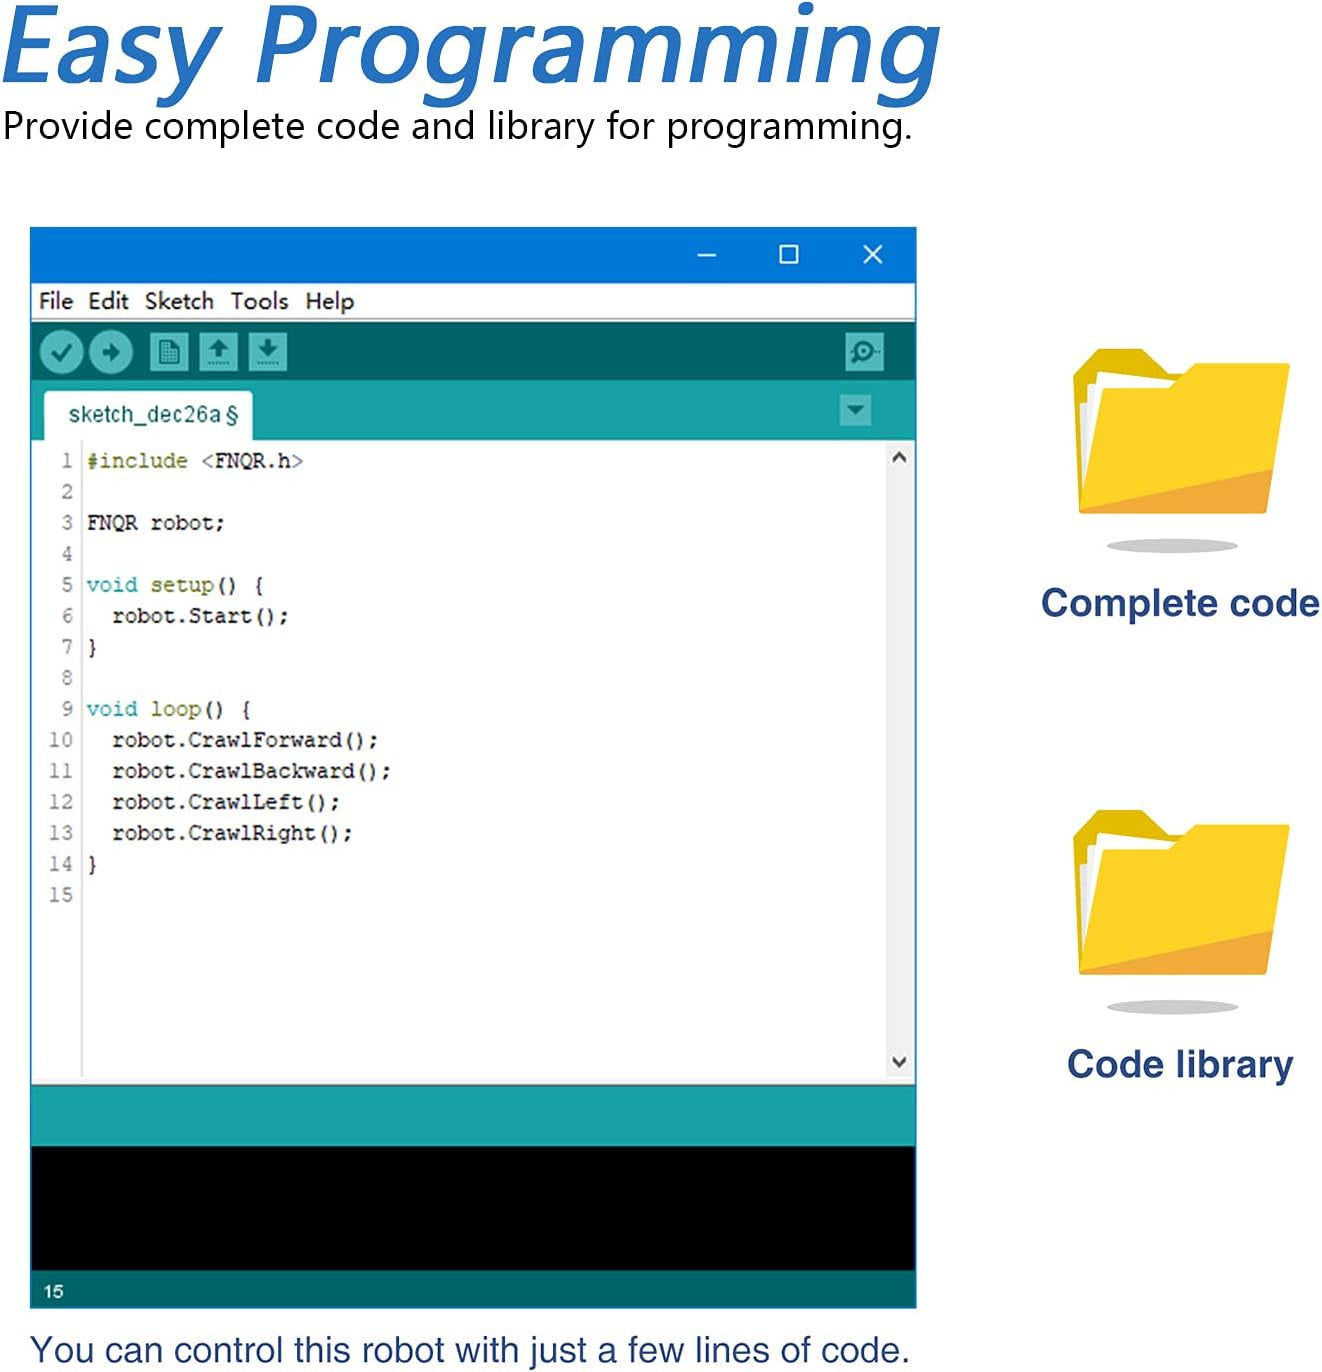Click the editor scrollbar down arrow

coord(899,1062)
